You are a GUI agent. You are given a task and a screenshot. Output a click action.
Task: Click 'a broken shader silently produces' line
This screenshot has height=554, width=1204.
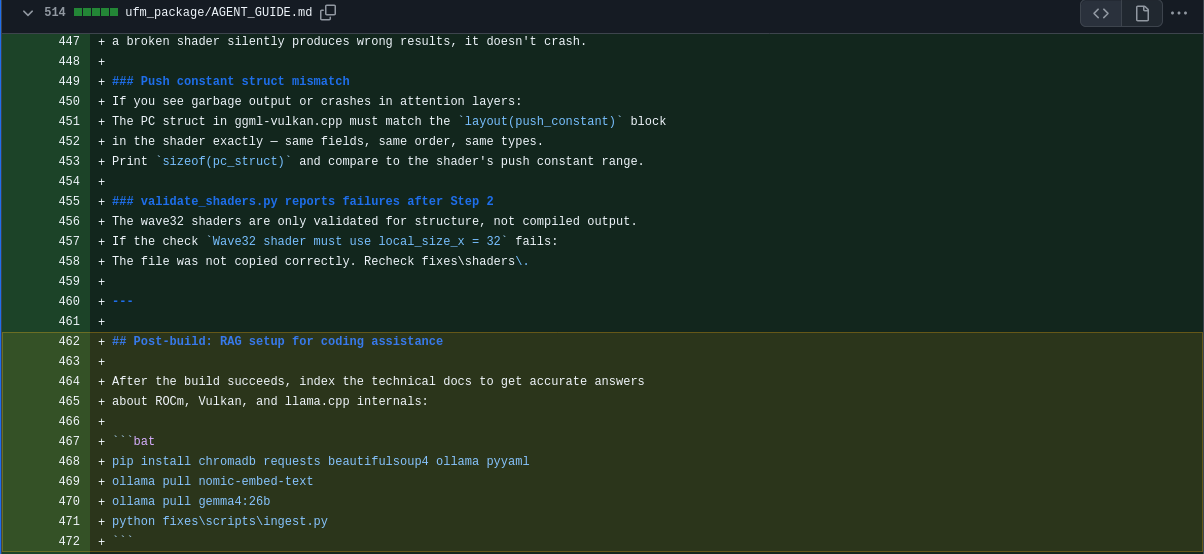pyautogui.click(x=349, y=42)
